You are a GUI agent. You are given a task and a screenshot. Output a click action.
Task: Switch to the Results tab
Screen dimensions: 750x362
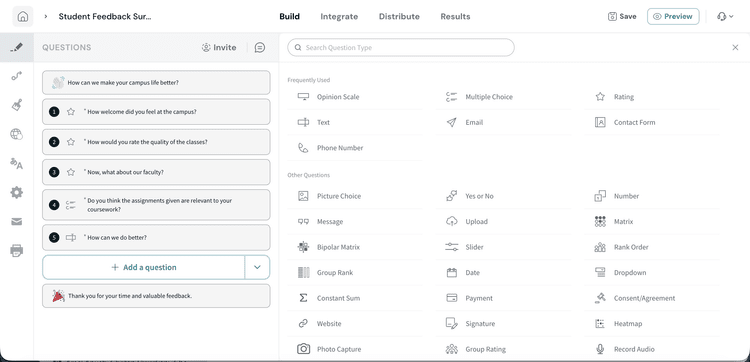point(455,16)
